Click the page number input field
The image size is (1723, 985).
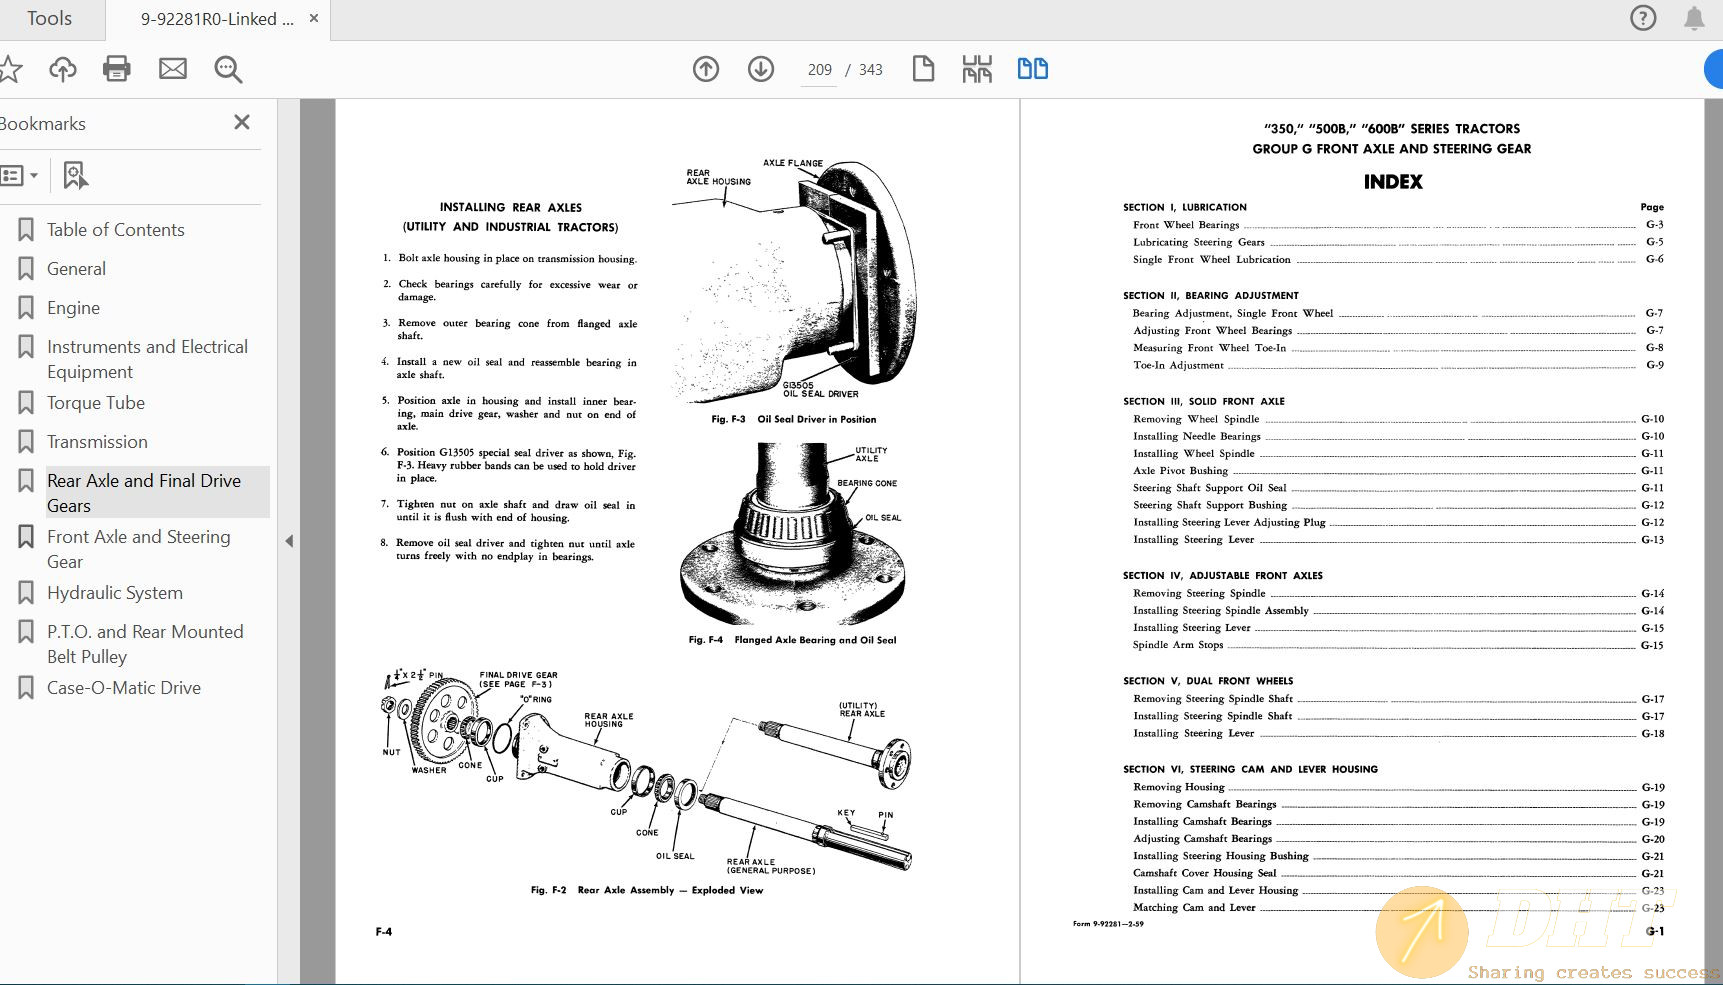[x=818, y=69]
